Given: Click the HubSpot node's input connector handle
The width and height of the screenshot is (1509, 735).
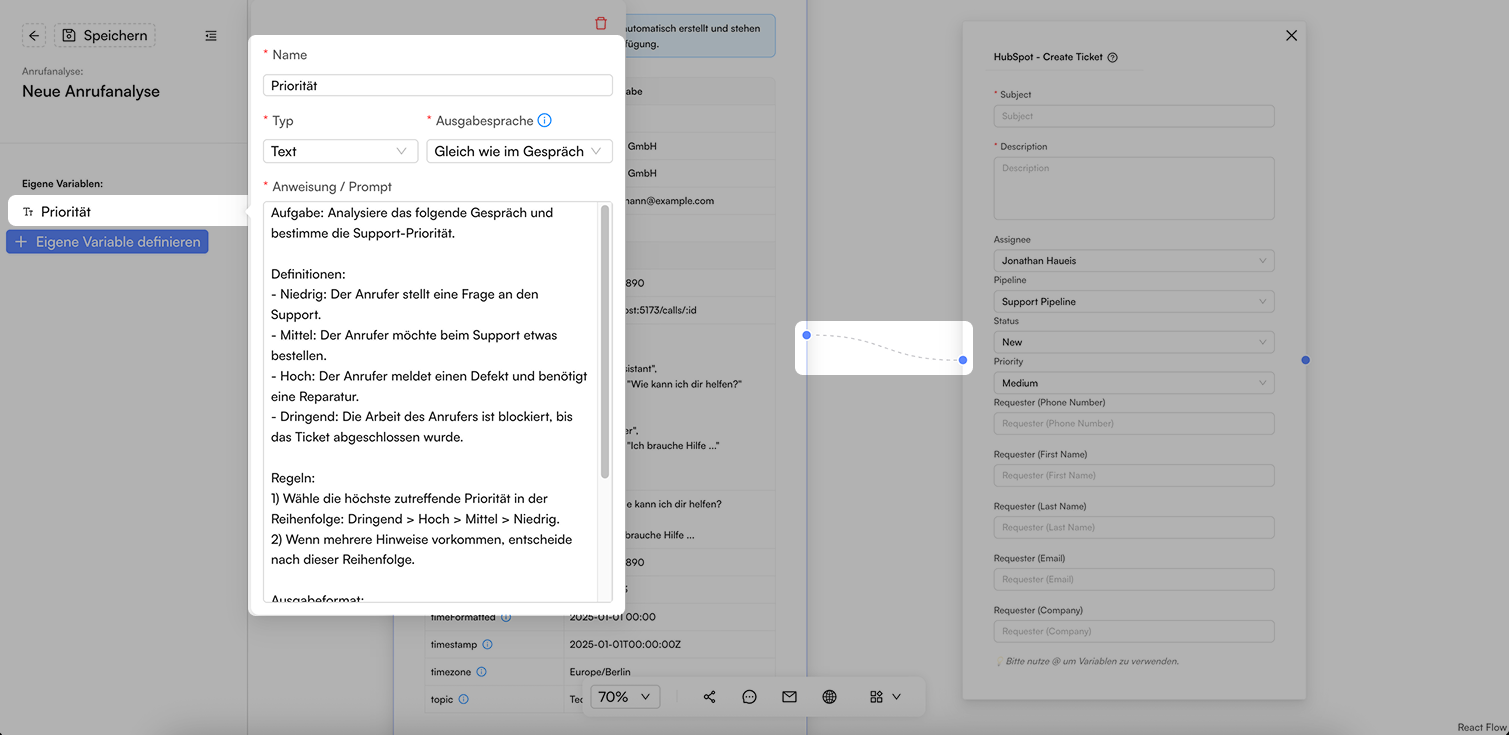Looking at the screenshot, I should (x=963, y=360).
